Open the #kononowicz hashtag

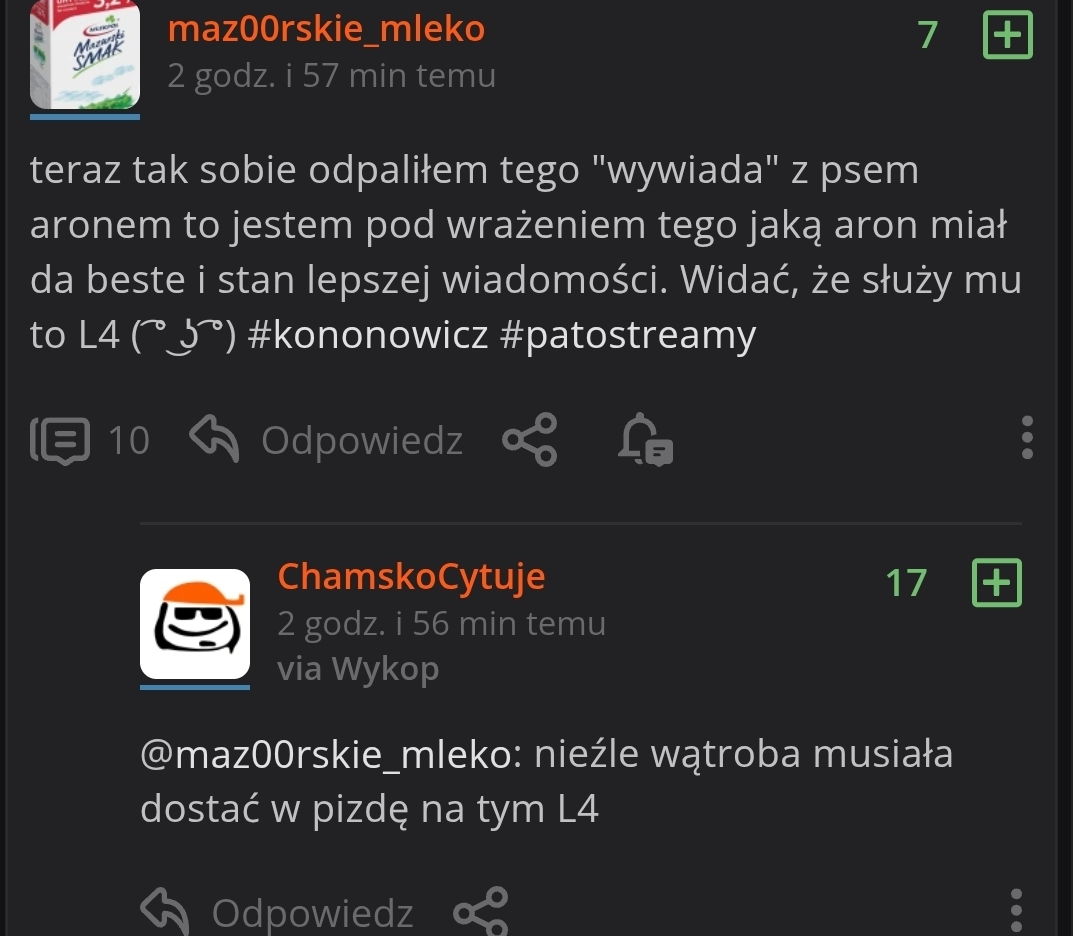tap(368, 335)
